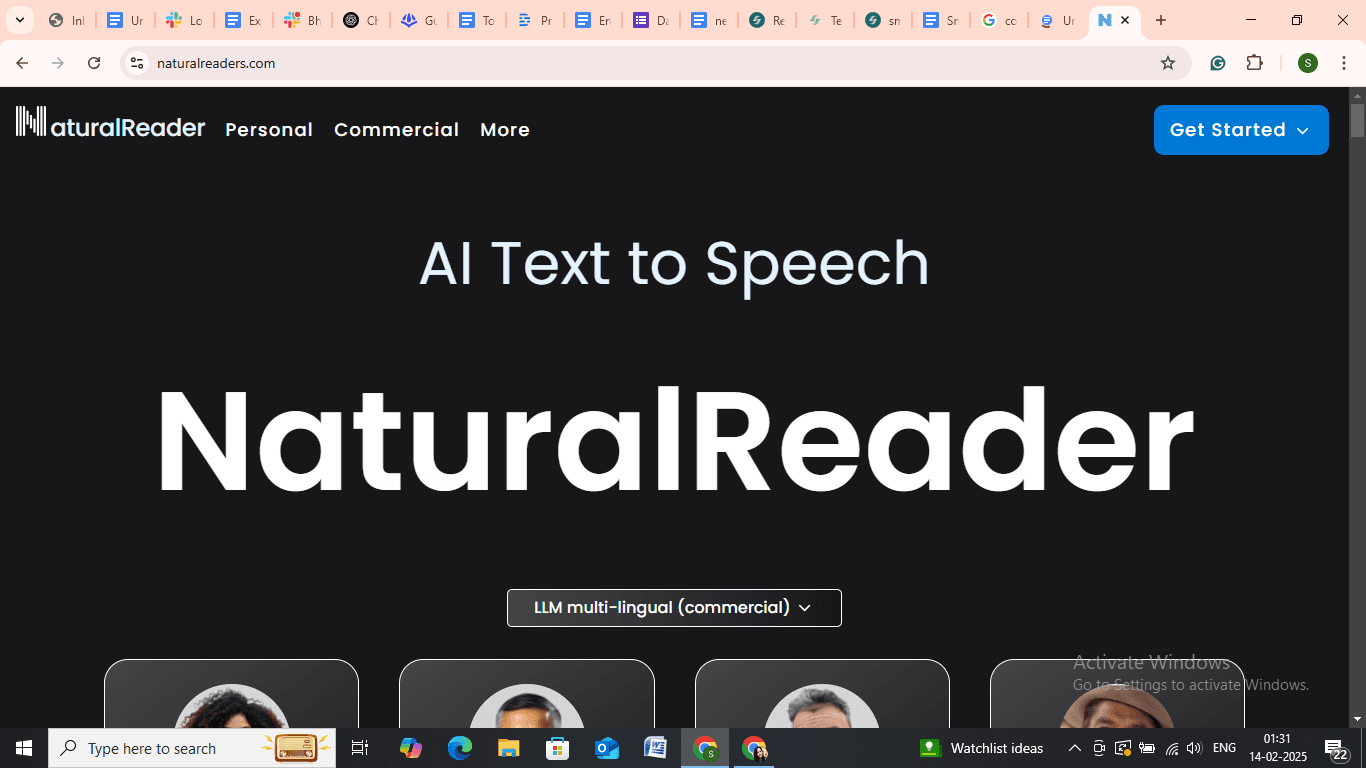Open the Windows Start menu

[24, 748]
